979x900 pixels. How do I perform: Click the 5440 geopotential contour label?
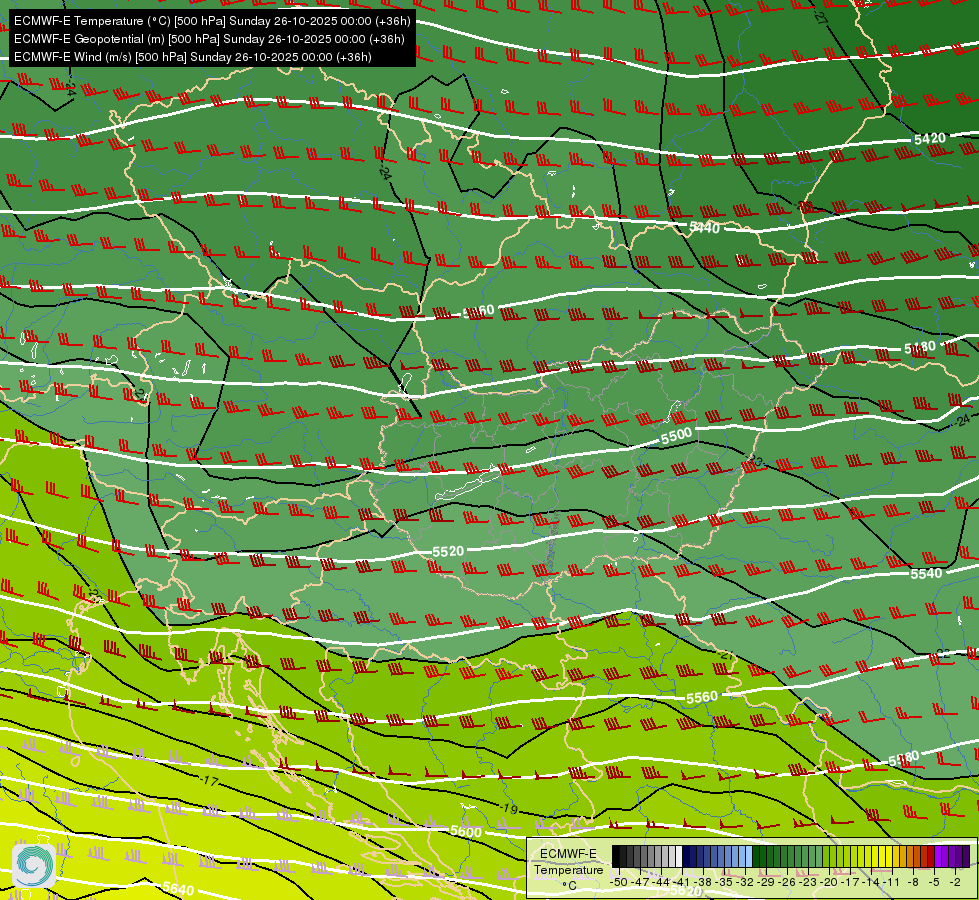point(704,228)
